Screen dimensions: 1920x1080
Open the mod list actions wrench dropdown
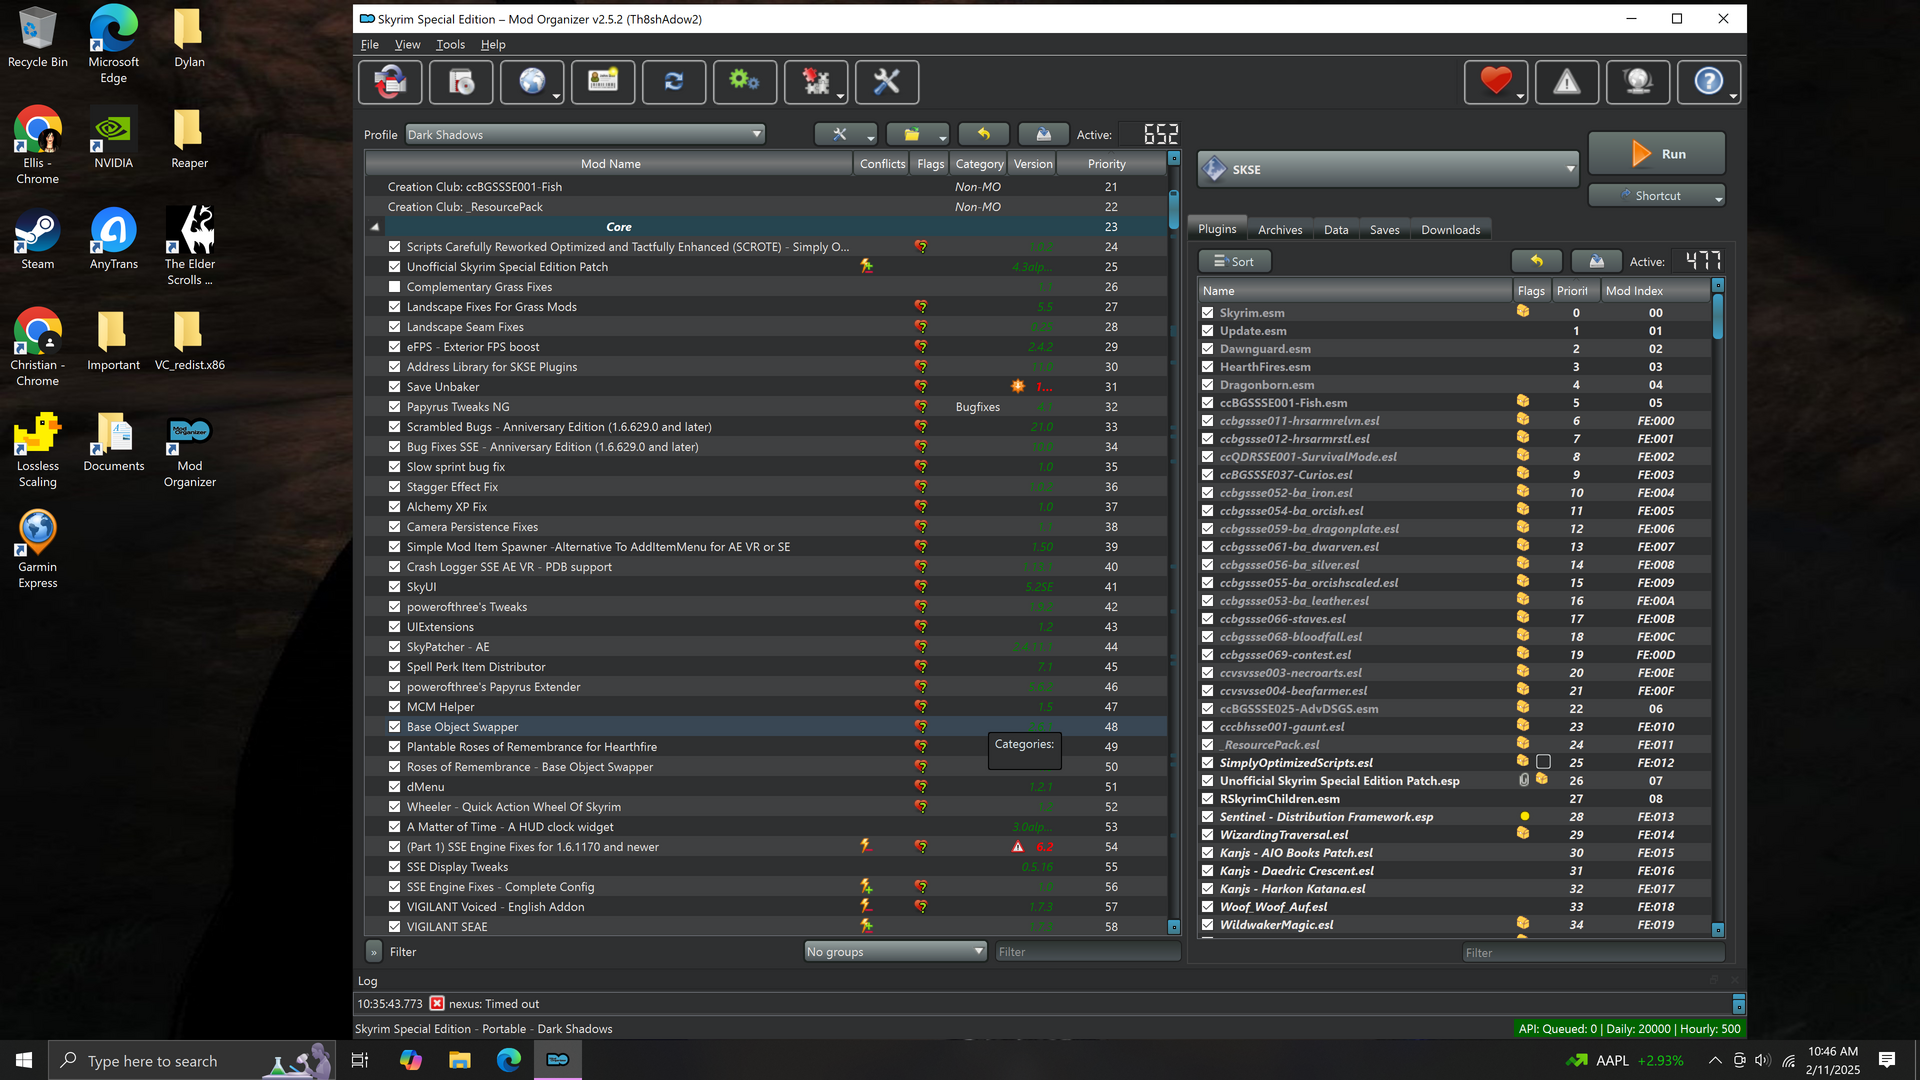[x=846, y=134]
